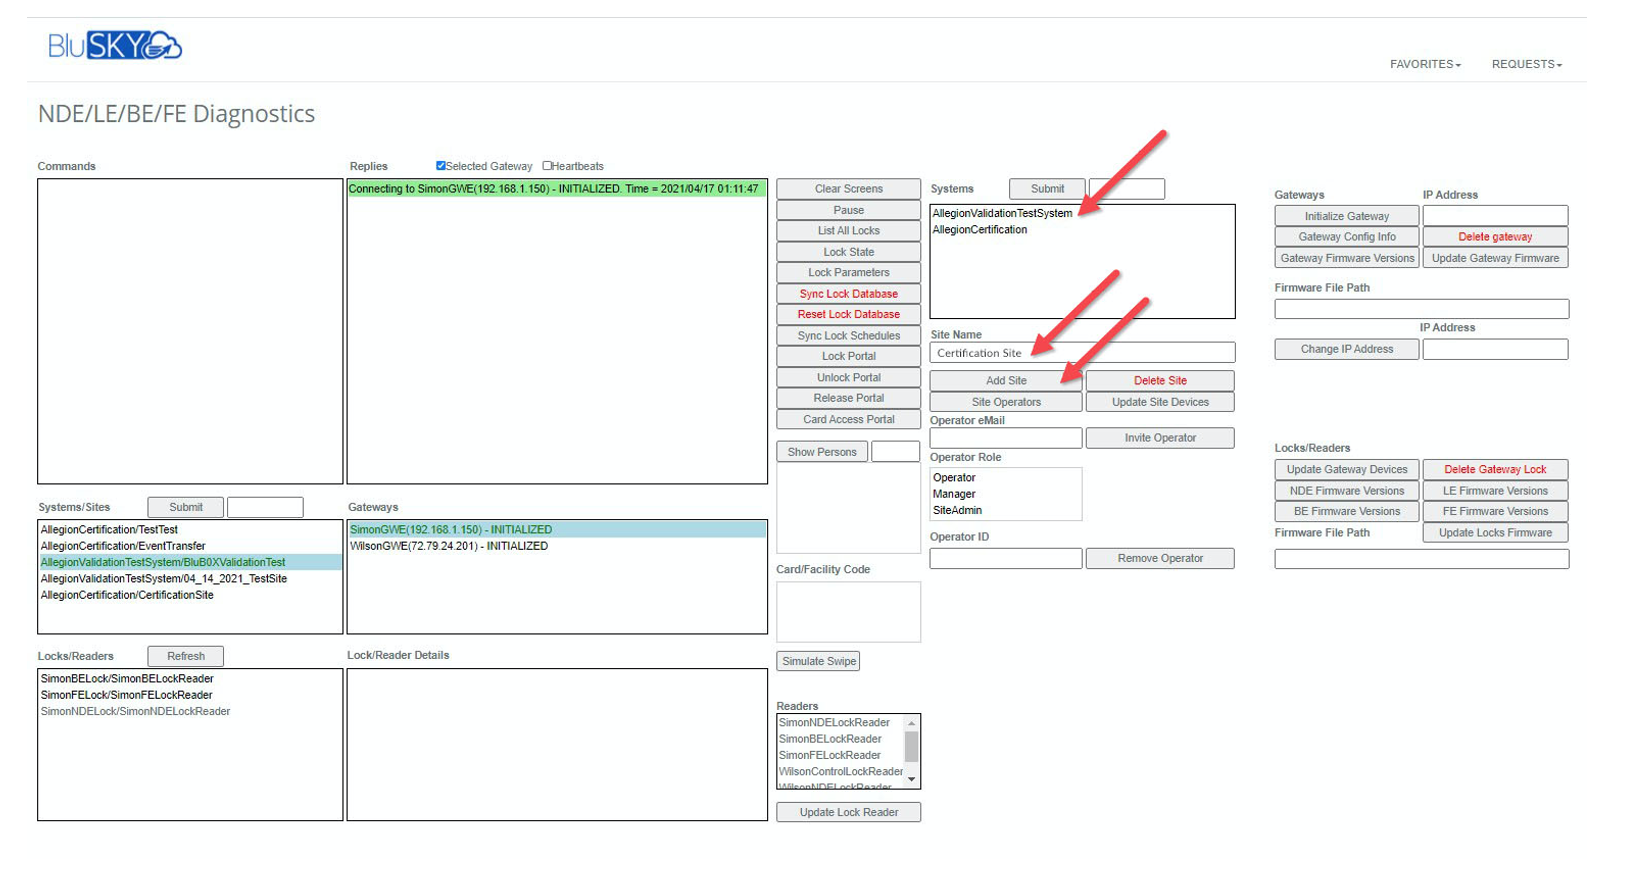Select WilsonGWE gateway in Gateways list
This screenshot has width=1629, height=869.
[449, 546]
